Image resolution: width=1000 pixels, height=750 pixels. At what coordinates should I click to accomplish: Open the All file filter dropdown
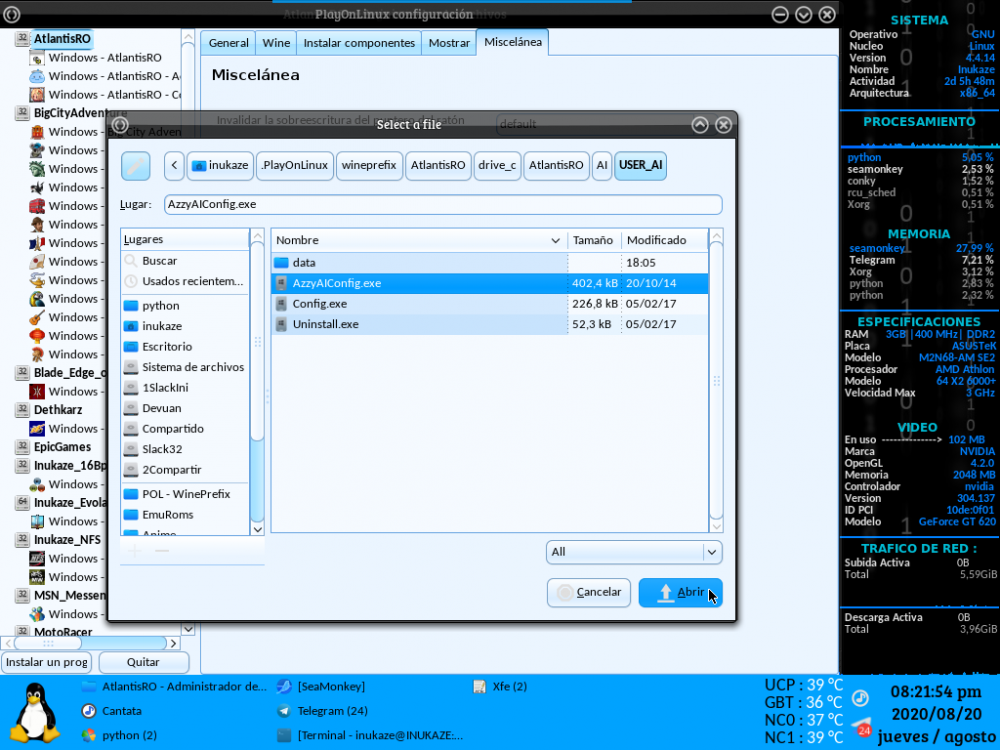click(634, 552)
